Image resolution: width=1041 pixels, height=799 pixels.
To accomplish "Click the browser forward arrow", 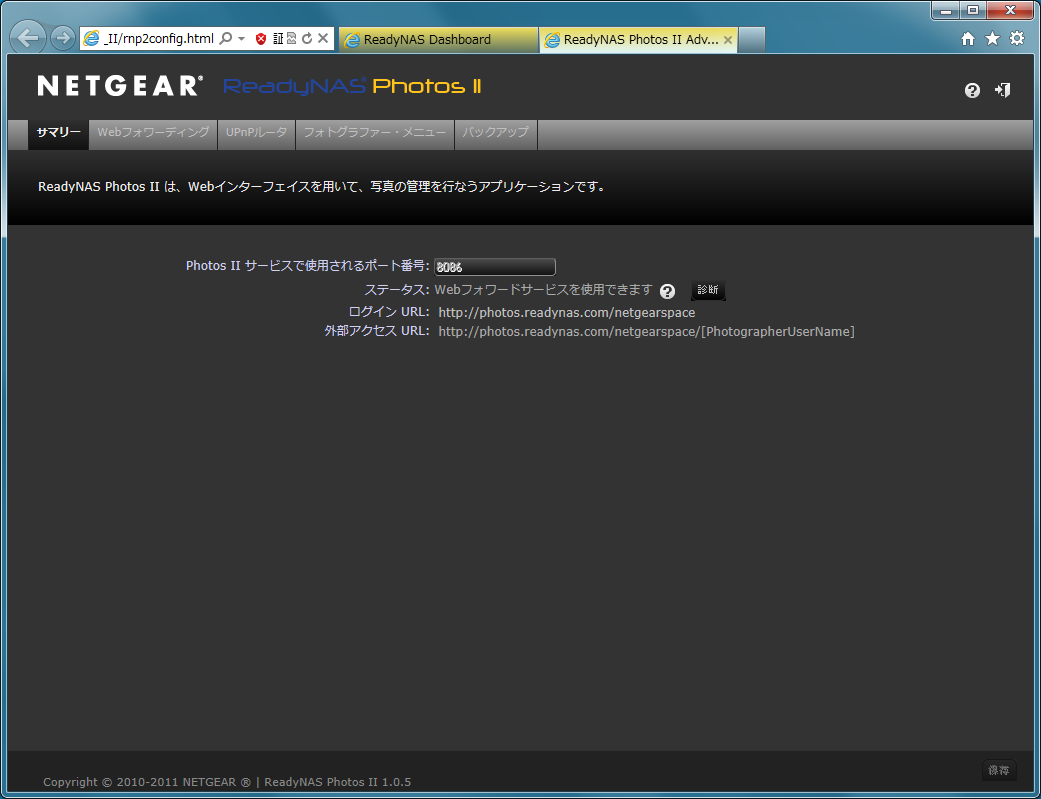I will click(63, 39).
